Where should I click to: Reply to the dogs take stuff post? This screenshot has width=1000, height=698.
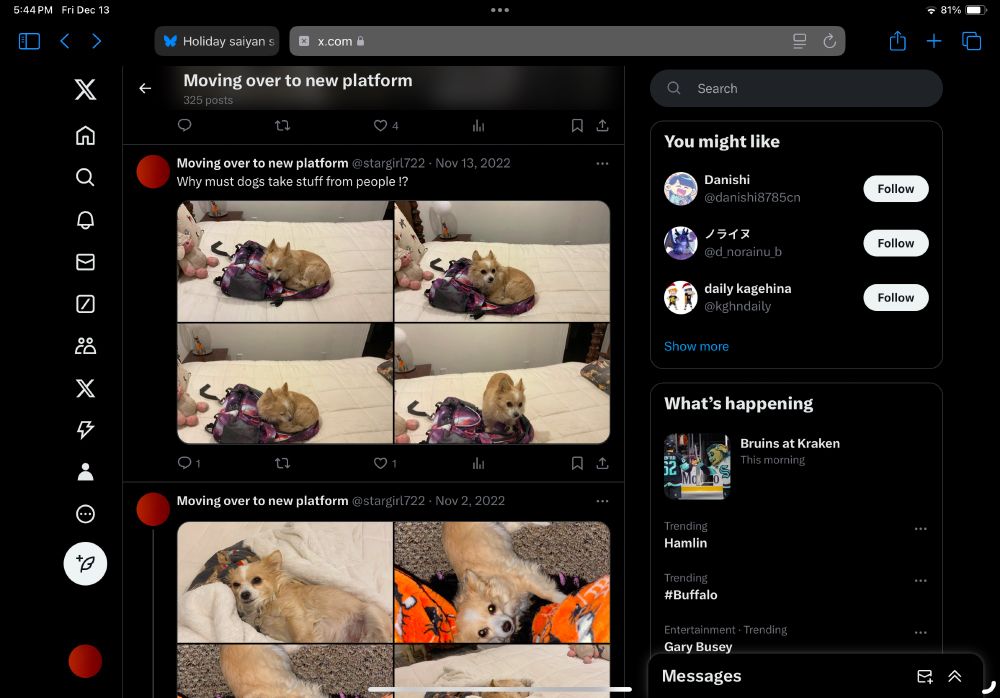coord(184,463)
